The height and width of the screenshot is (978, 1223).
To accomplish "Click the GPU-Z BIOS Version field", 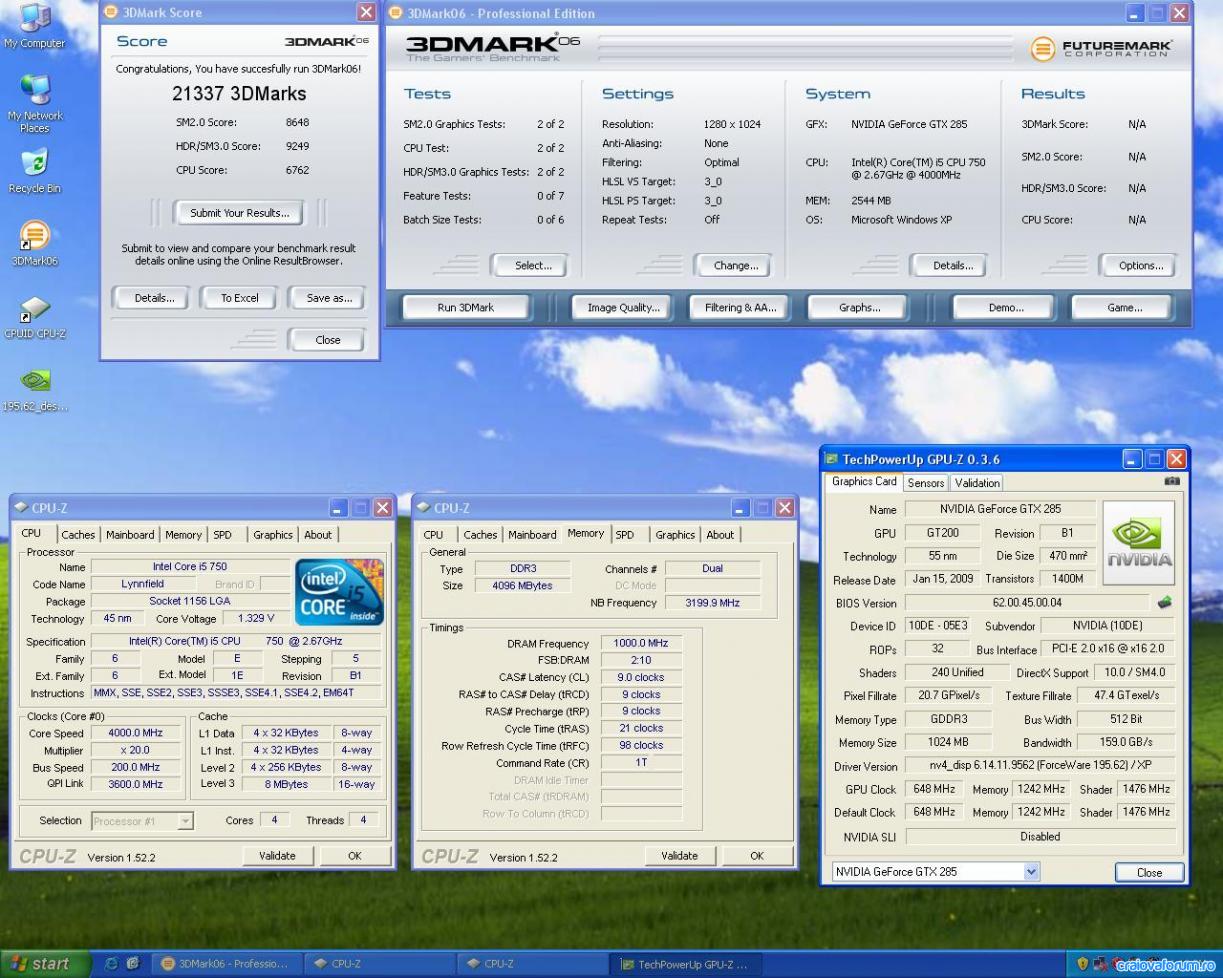I will tap(1028, 603).
